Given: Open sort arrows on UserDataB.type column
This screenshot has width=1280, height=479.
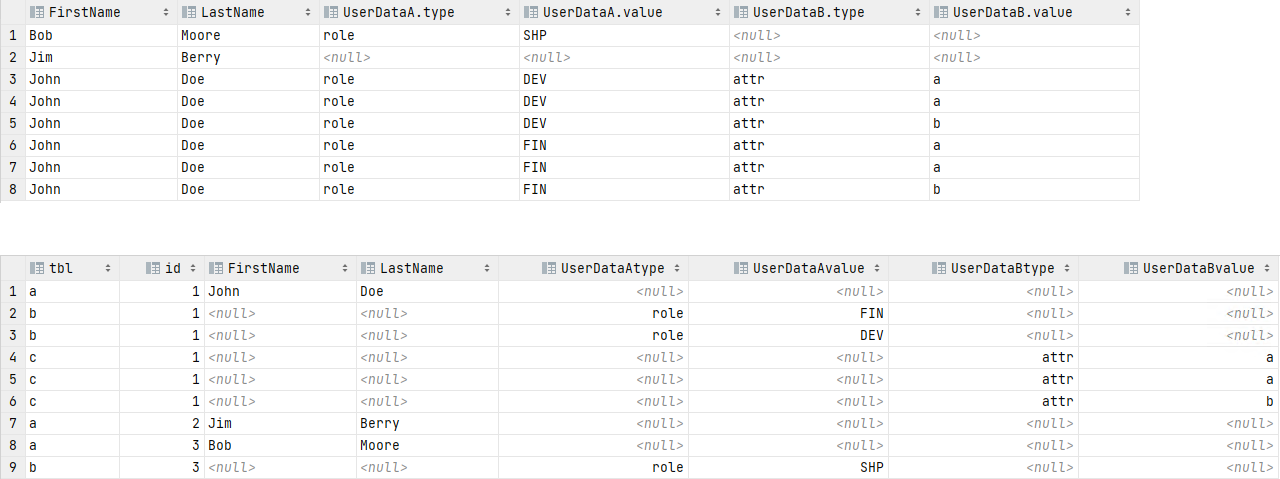Looking at the screenshot, I should 918,12.
